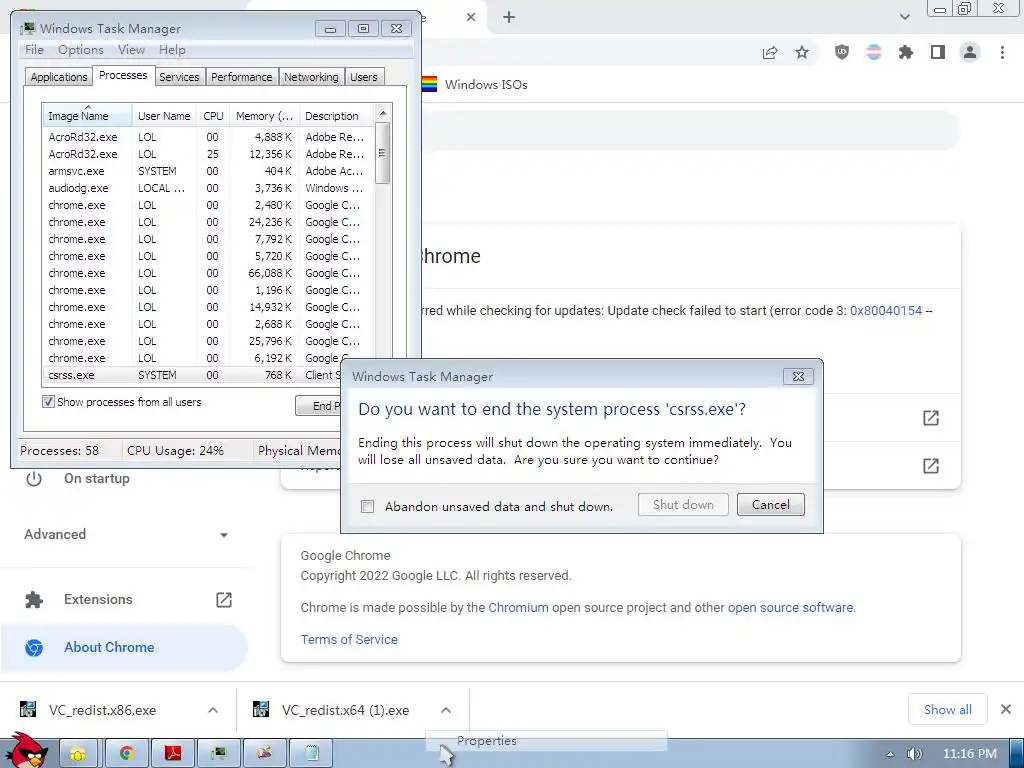1024x768 pixels.
Task: Select chrome.exe row using 66,088 K
Action: pyautogui.click(x=208, y=273)
